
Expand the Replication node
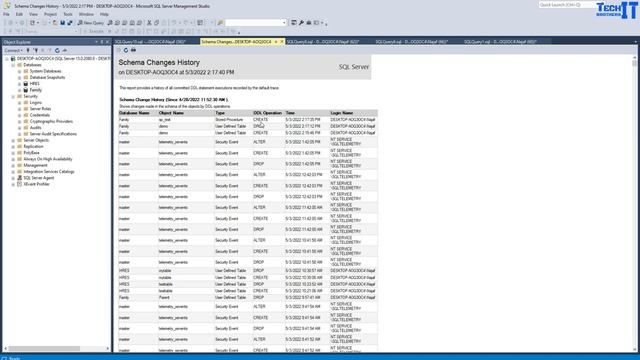13,147
